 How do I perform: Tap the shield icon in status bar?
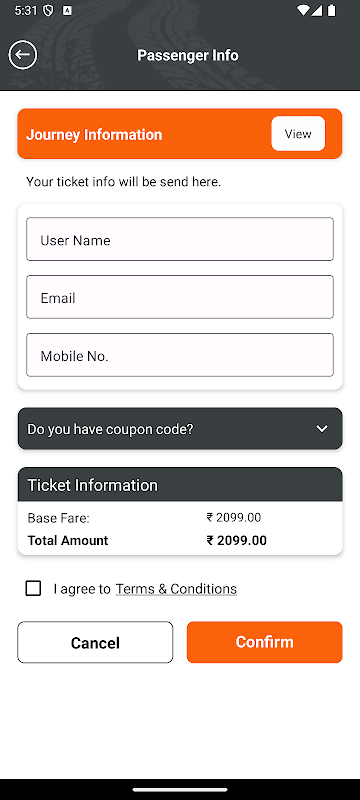point(48,11)
